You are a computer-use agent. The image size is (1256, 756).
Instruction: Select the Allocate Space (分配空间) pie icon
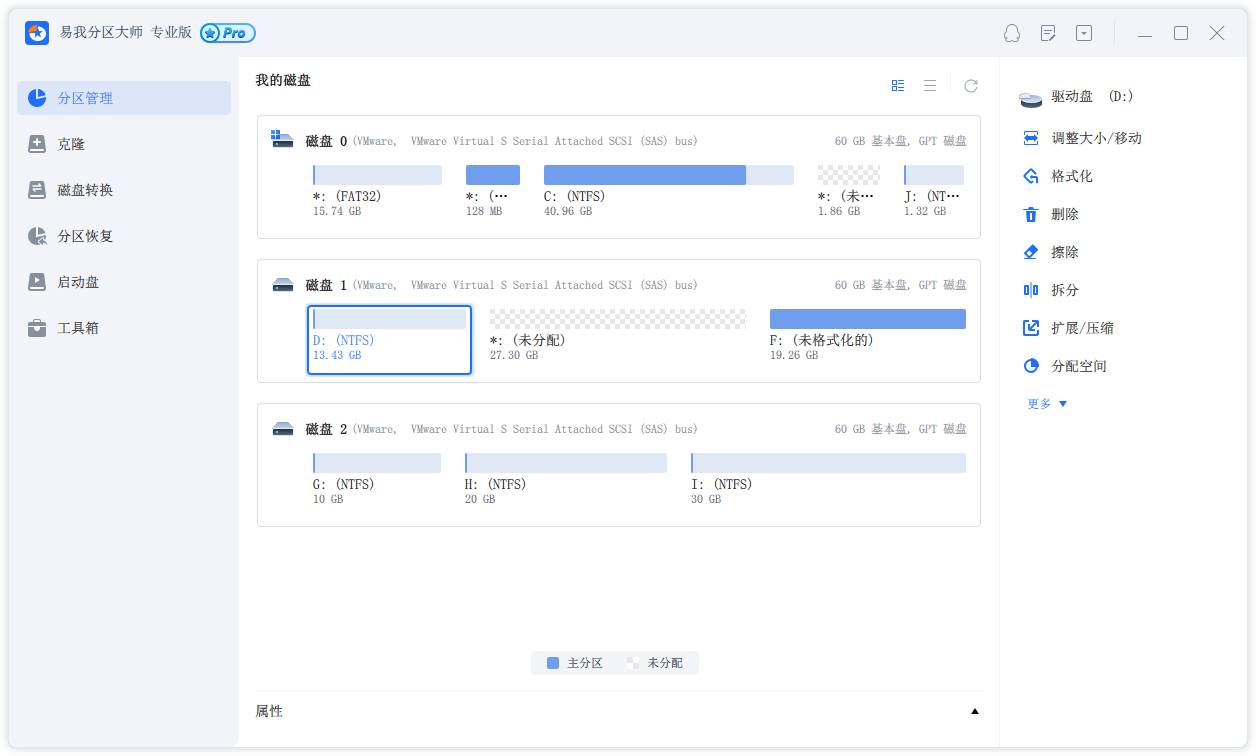[1031, 366]
